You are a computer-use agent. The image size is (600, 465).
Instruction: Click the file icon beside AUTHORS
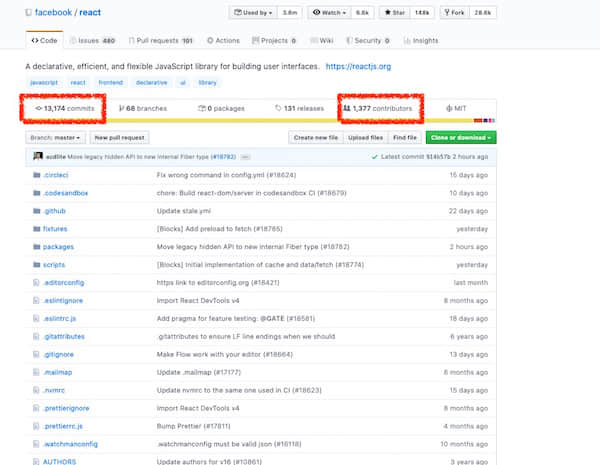pos(36,463)
